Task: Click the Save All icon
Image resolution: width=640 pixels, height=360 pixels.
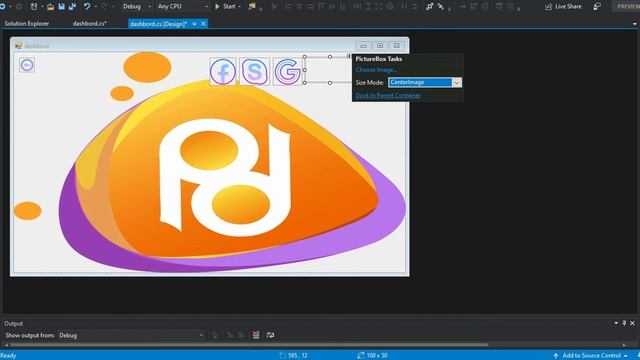Action: (x=73, y=7)
